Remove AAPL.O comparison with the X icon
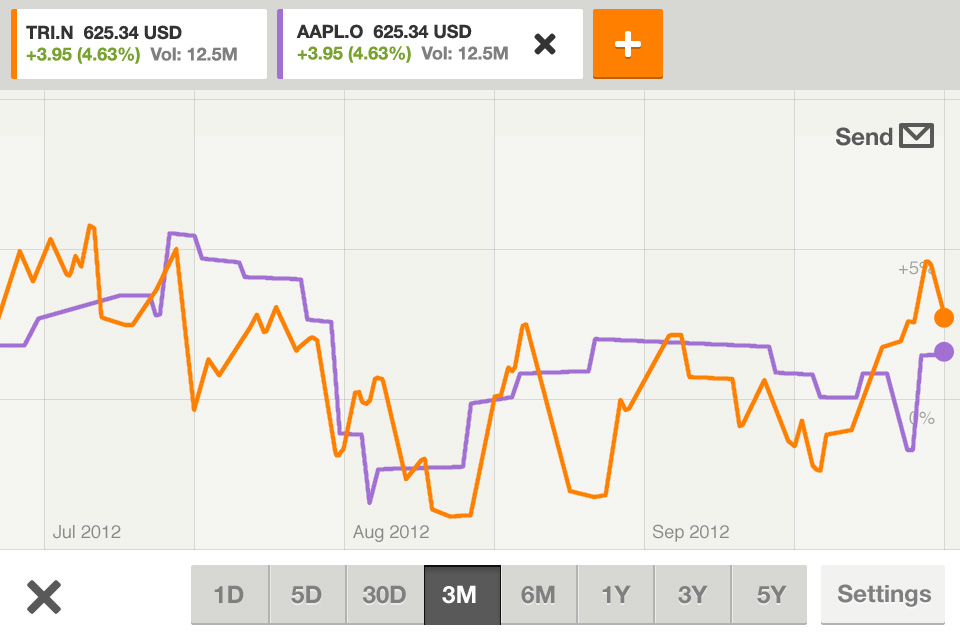This screenshot has height=640, width=960. (x=544, y=44)
